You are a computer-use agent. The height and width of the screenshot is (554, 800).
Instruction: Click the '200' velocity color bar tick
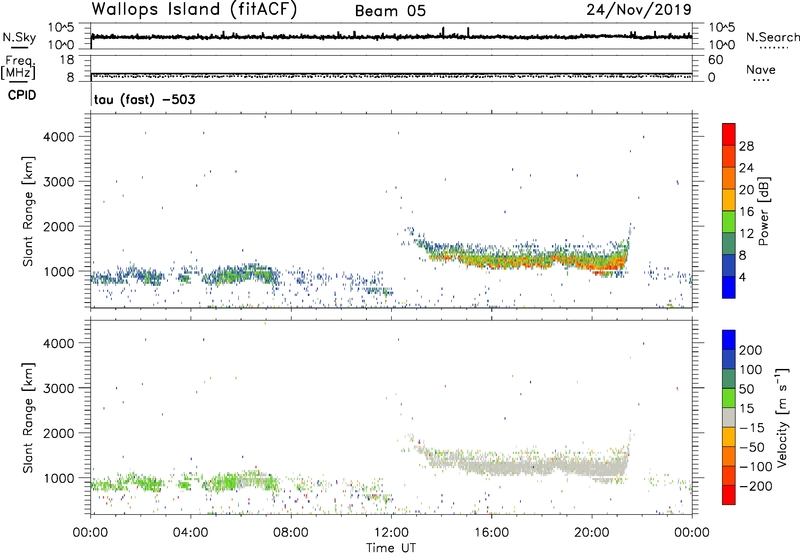[751, 350]
